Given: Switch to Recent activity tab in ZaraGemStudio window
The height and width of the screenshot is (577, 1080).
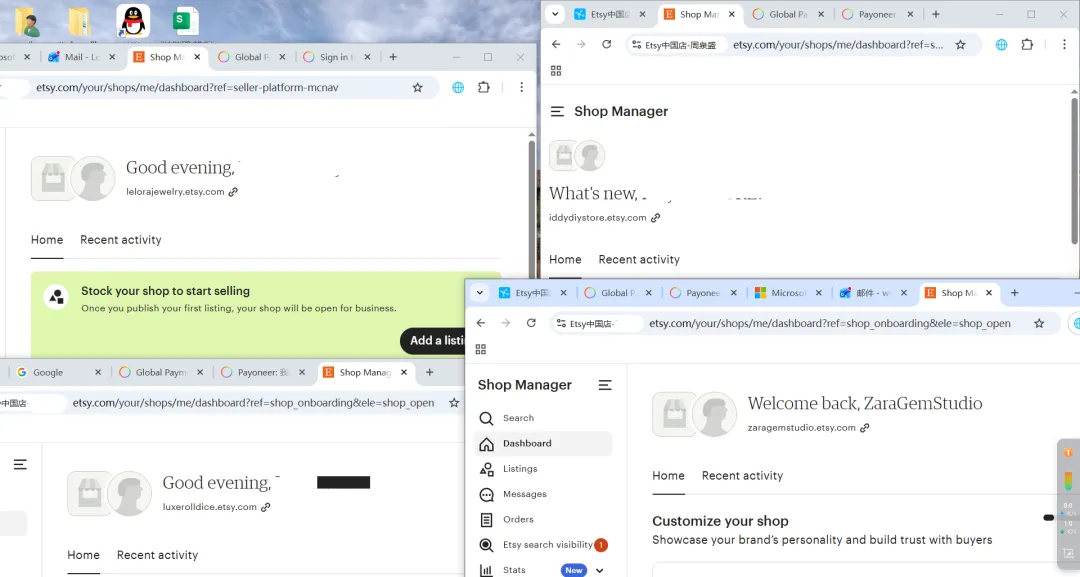Looking at the screenshot, I should click(x=742, y=476).
